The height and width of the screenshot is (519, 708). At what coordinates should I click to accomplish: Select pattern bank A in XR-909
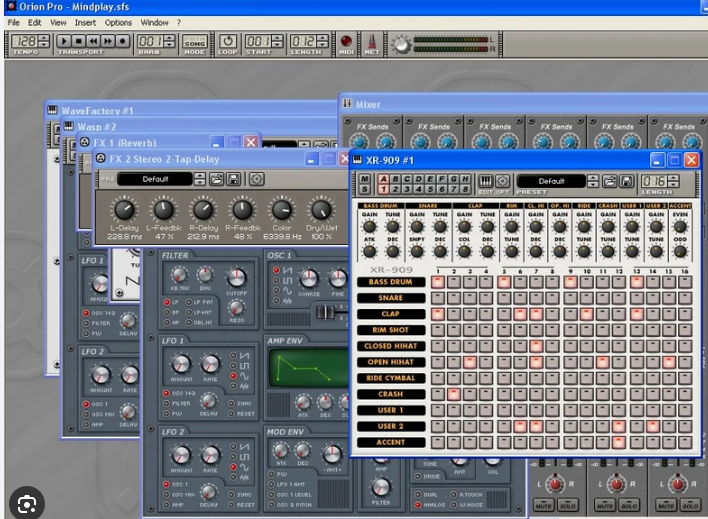click(383, 179)
